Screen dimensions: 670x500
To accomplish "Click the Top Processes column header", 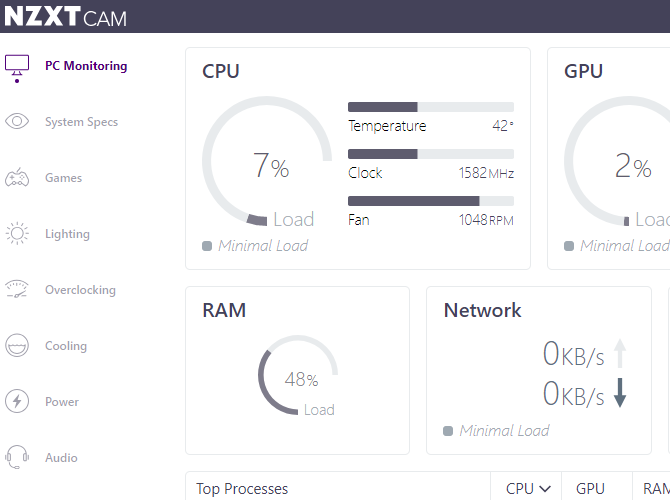I will [242, 488].
